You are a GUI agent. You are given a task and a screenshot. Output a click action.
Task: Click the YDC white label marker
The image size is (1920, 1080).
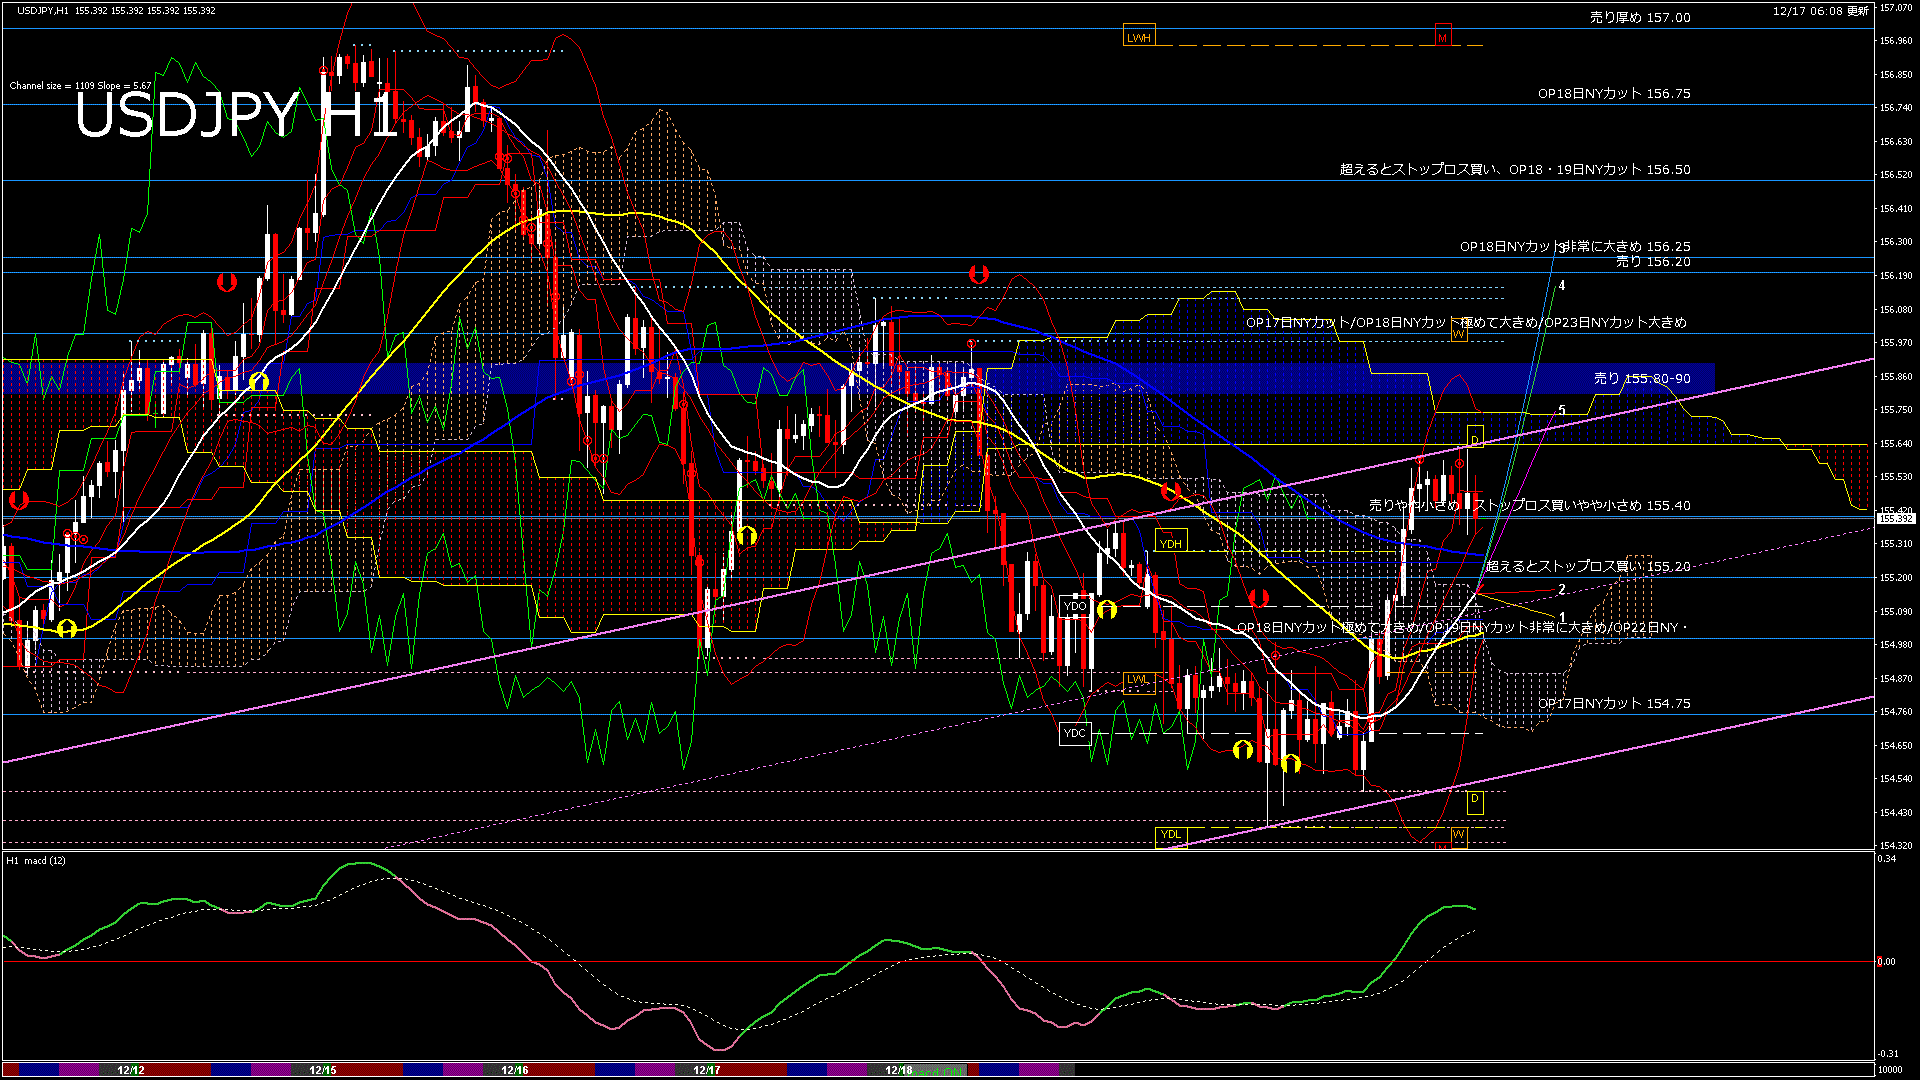[x=1074, y=733]
